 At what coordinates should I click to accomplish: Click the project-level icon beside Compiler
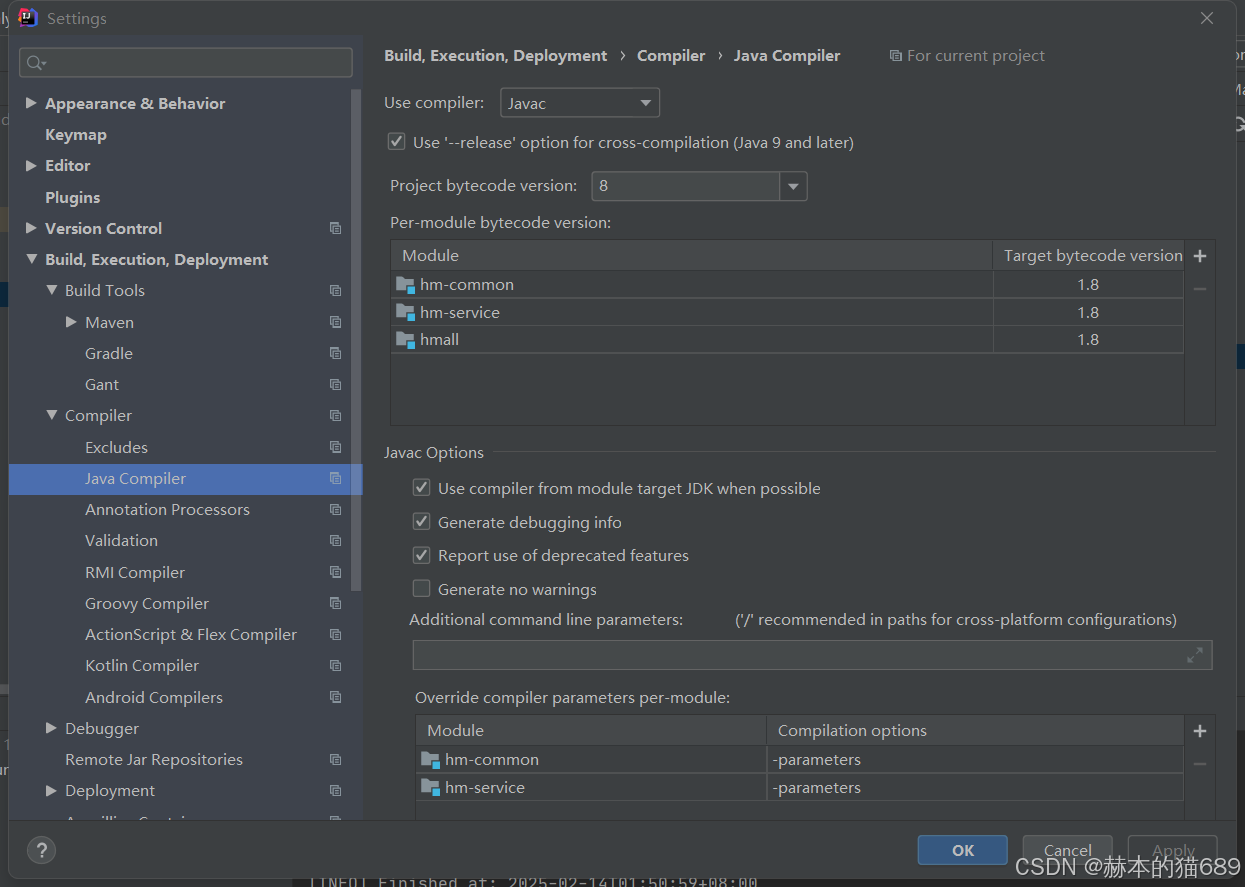pyautogui.click(x=336, y=416)
